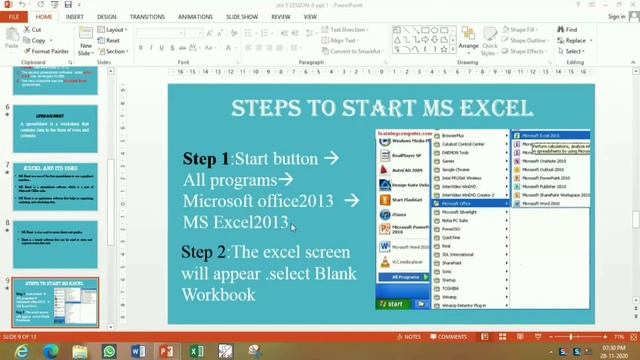Switch to the SLIDE SHOW tab
This screenshot has width=640, height=360.
coord(242,17)
